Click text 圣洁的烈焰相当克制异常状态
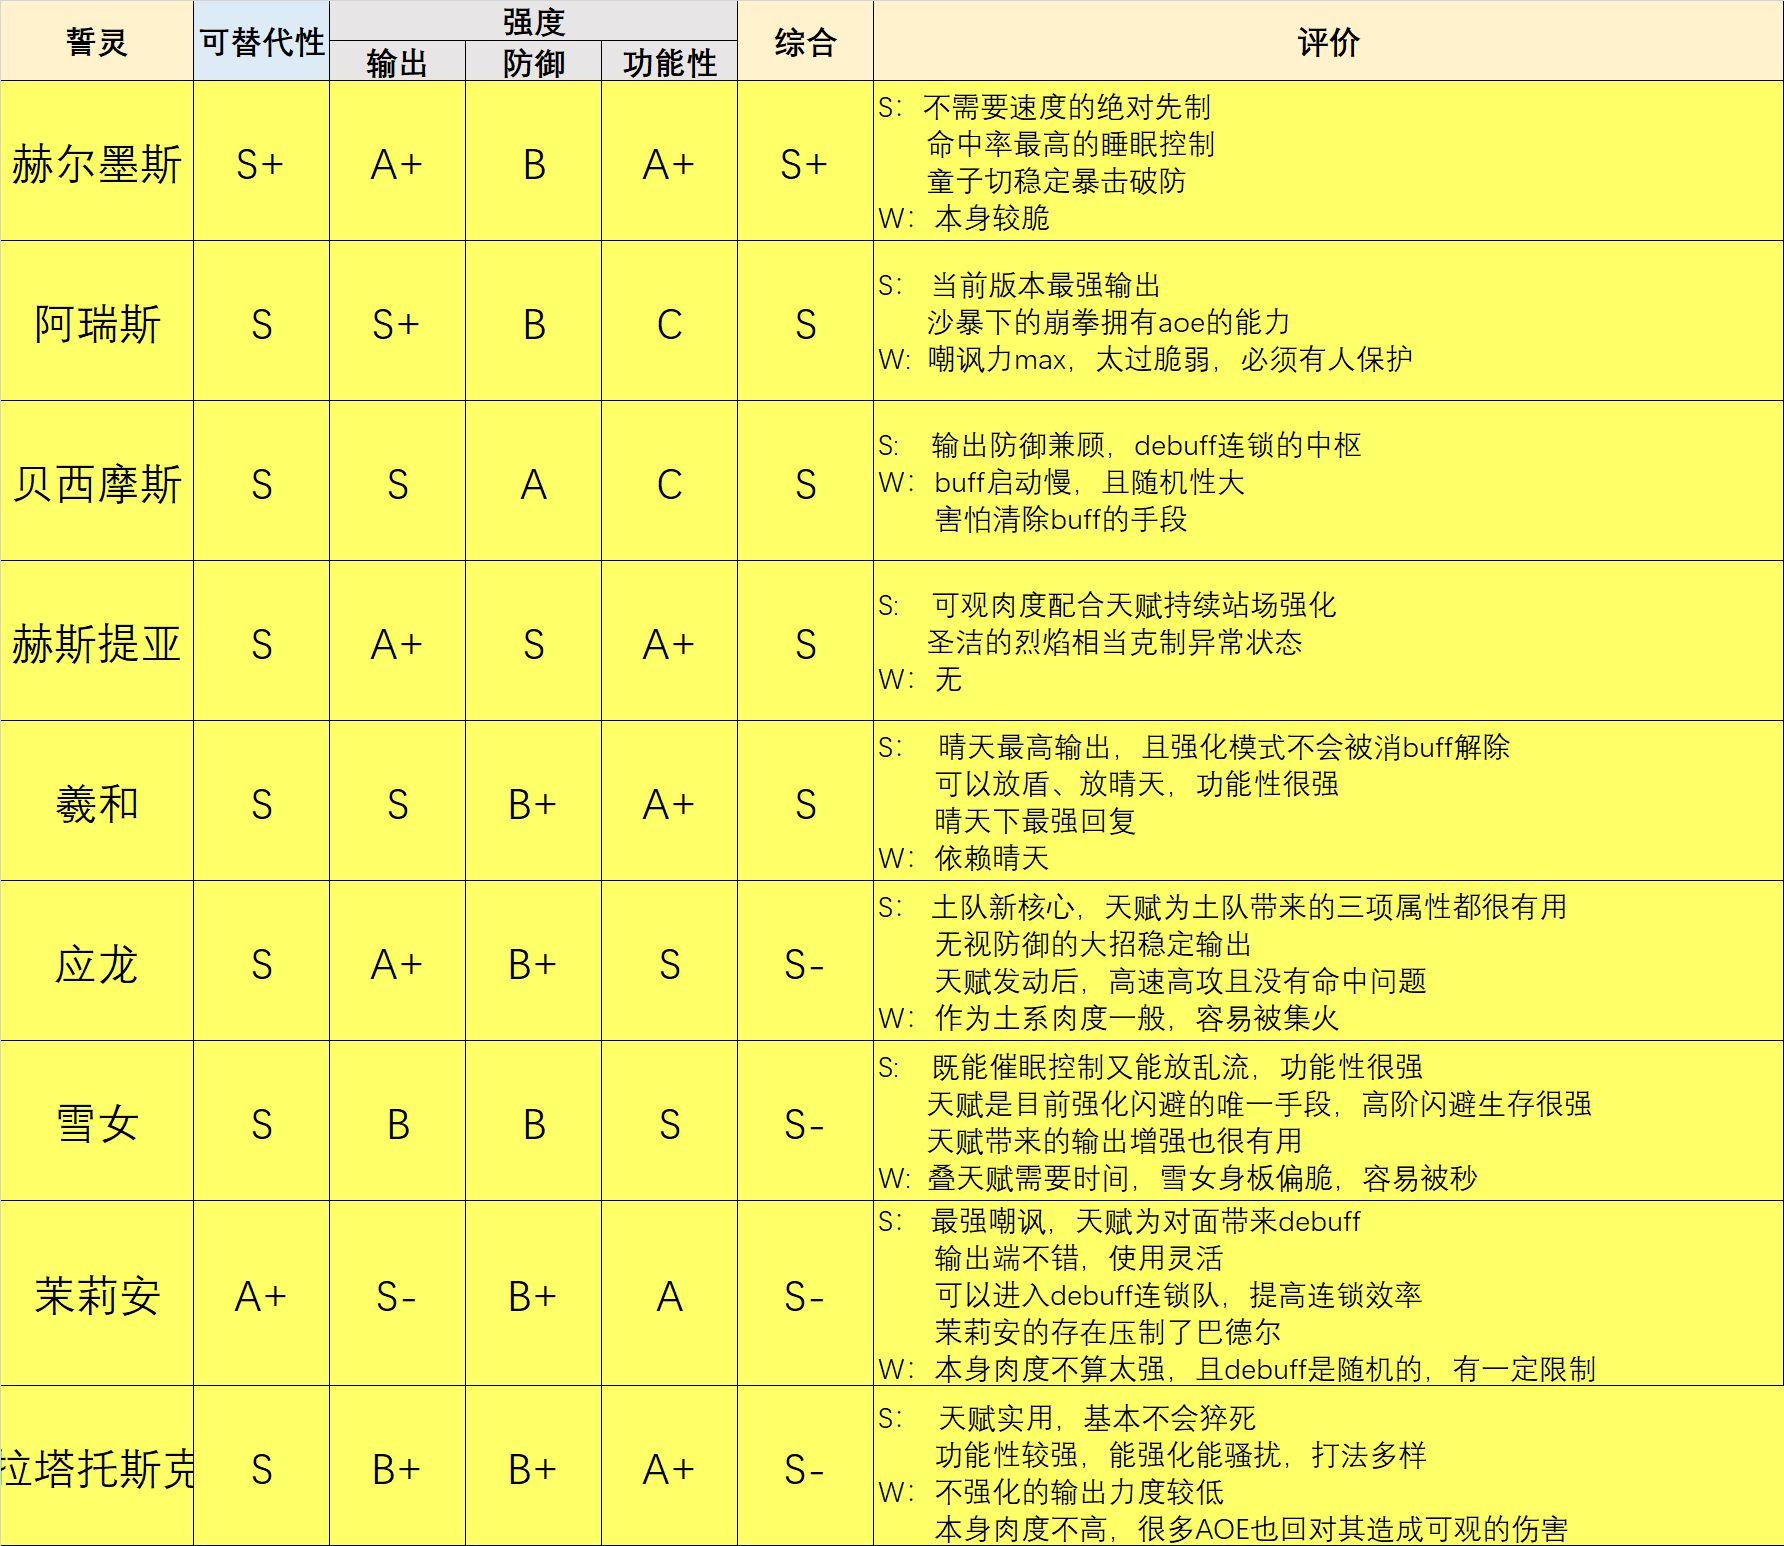Screen dimensions: 1784x1546 (1115, 642)
